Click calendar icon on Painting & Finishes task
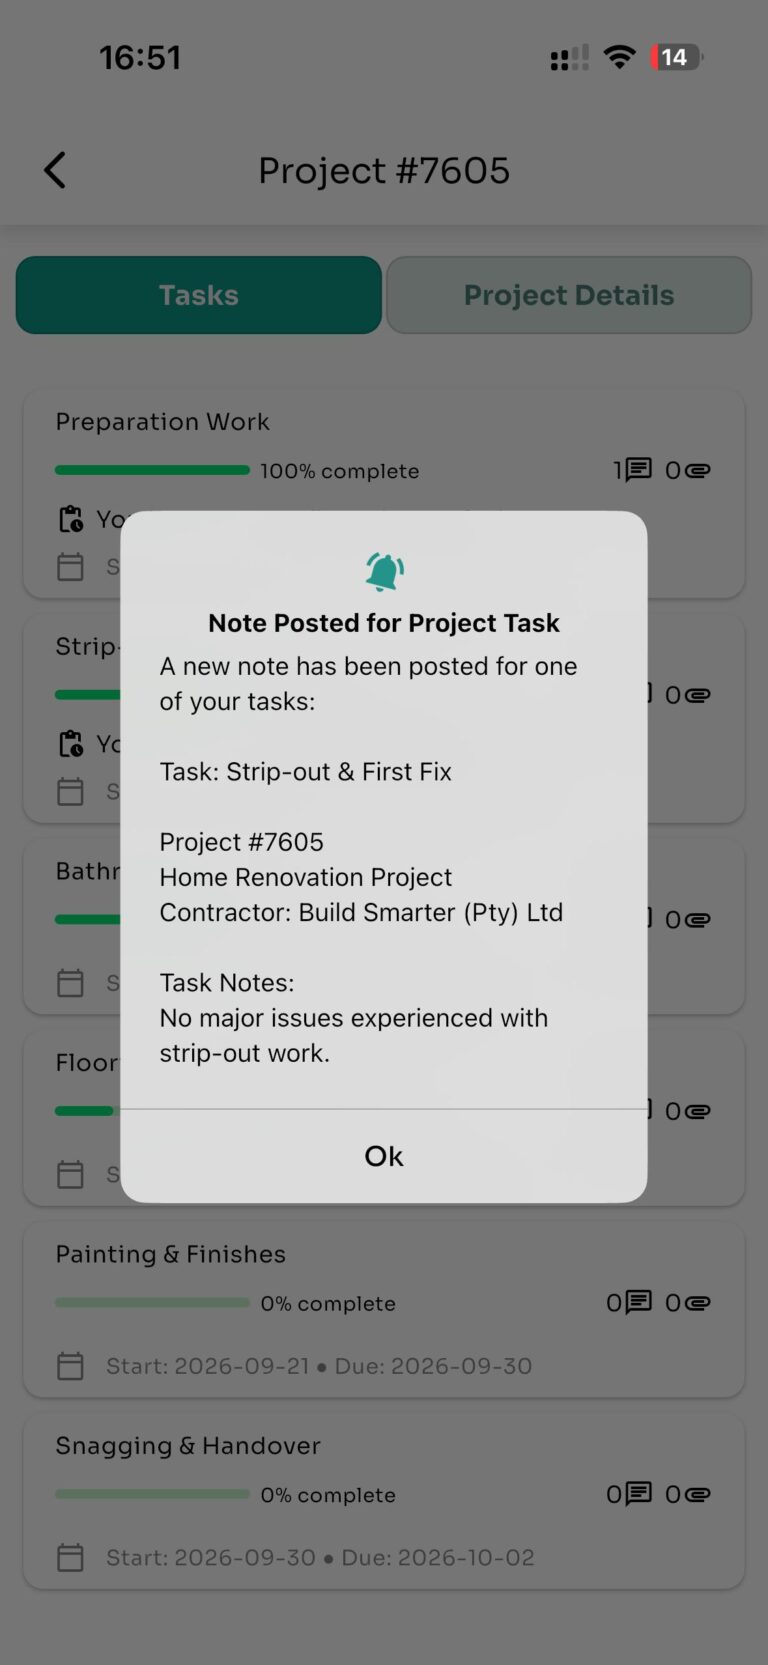The width and height of the screenshot is (768, 1665). [x=71, y=1366]
